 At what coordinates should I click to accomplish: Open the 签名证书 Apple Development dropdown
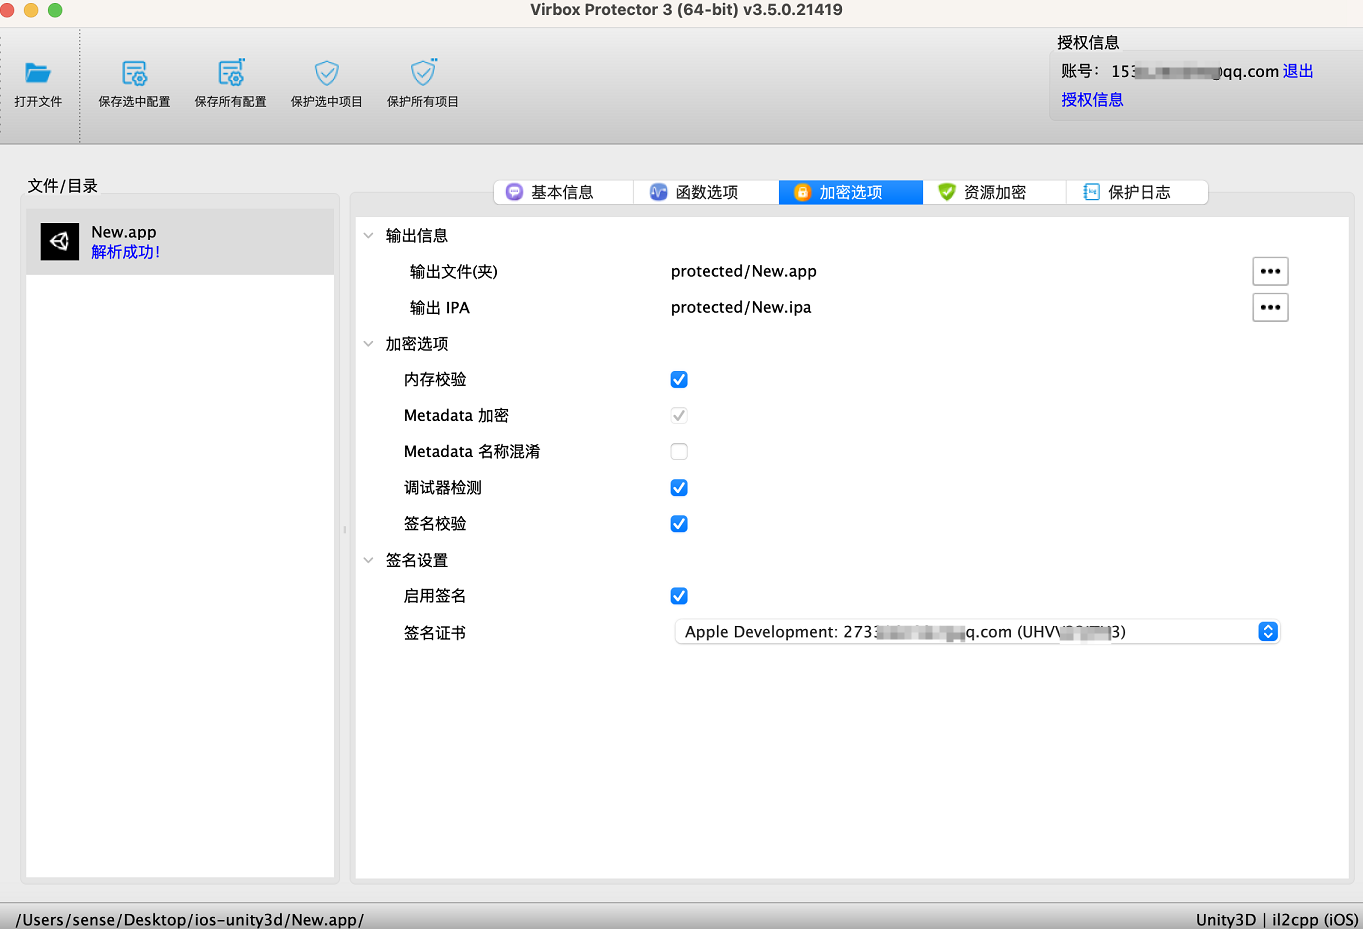tap(977, 632)
